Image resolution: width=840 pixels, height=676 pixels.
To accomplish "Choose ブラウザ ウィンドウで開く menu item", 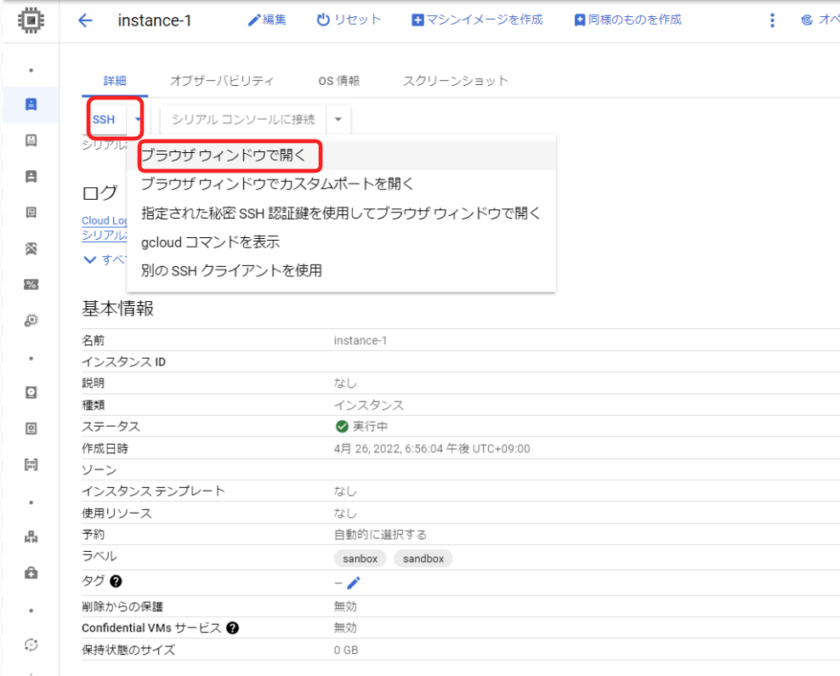I will [341, 155].
